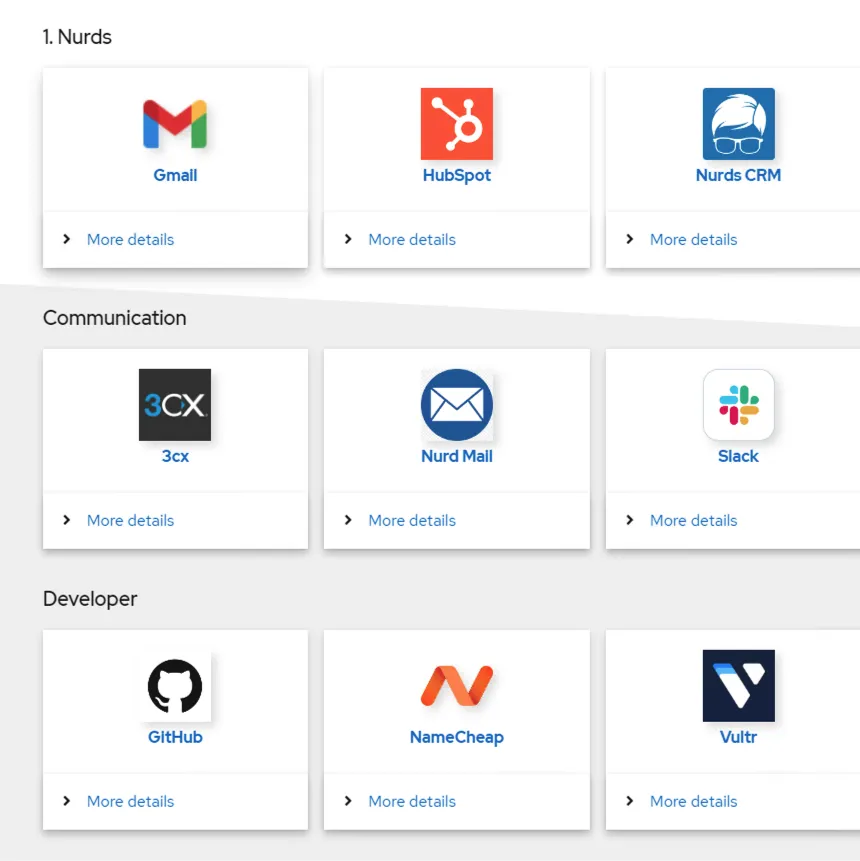Image resolution: width=860 pixels, height=861 pixels.
Task: Show More details text for NameCheap
Action: [412, 801]
